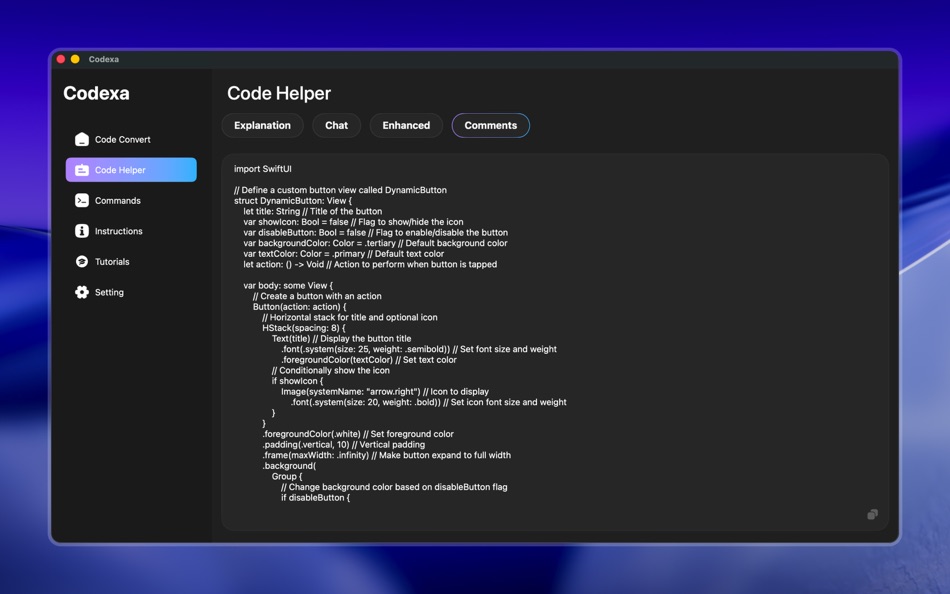
Task: Click the Codexa sidebar heading
Action: (x=96, y=93)
